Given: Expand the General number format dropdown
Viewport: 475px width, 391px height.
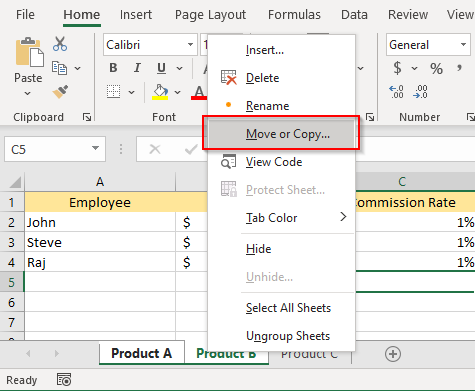Looking at the screenshot, I should [463, 44].
